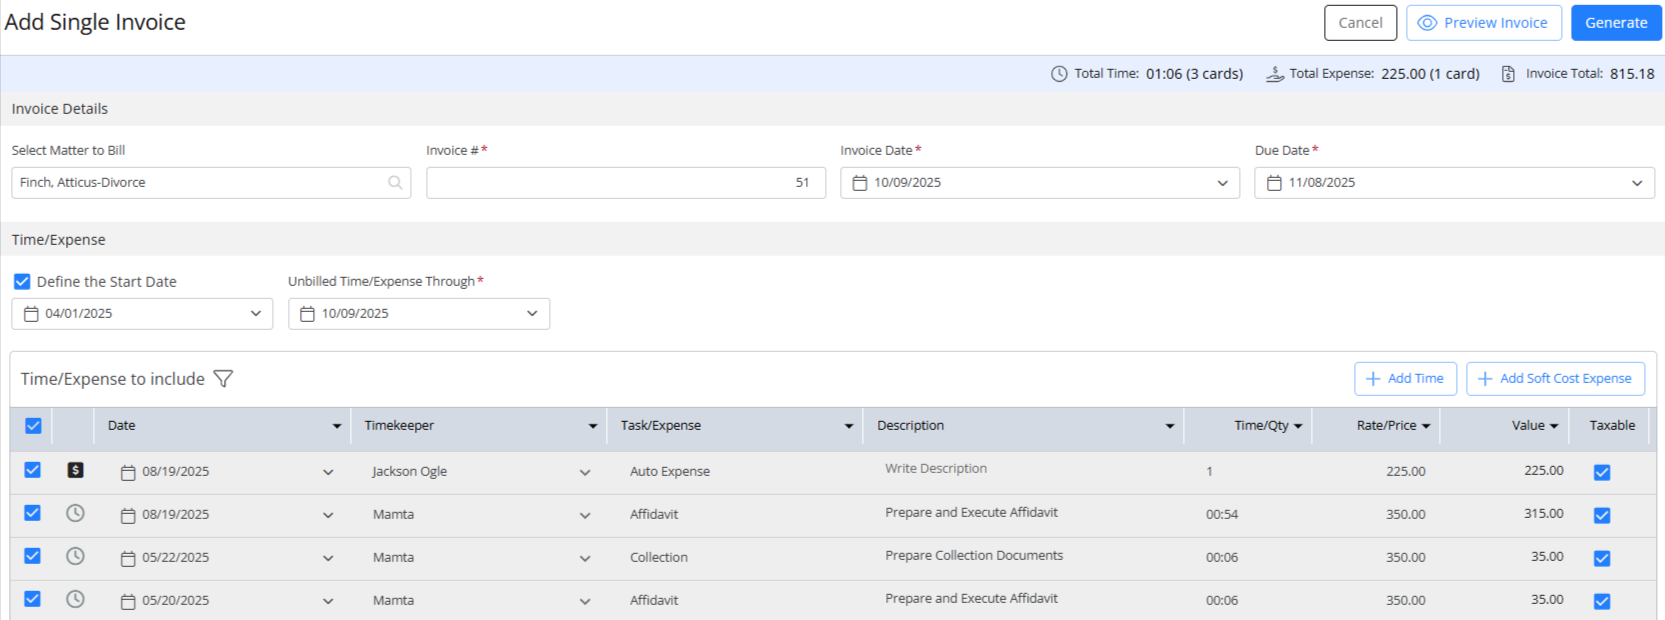Click the filter funnel icon beside Time/Expense to include
This screenshot has width=1665, height=620.
[223, 379]
